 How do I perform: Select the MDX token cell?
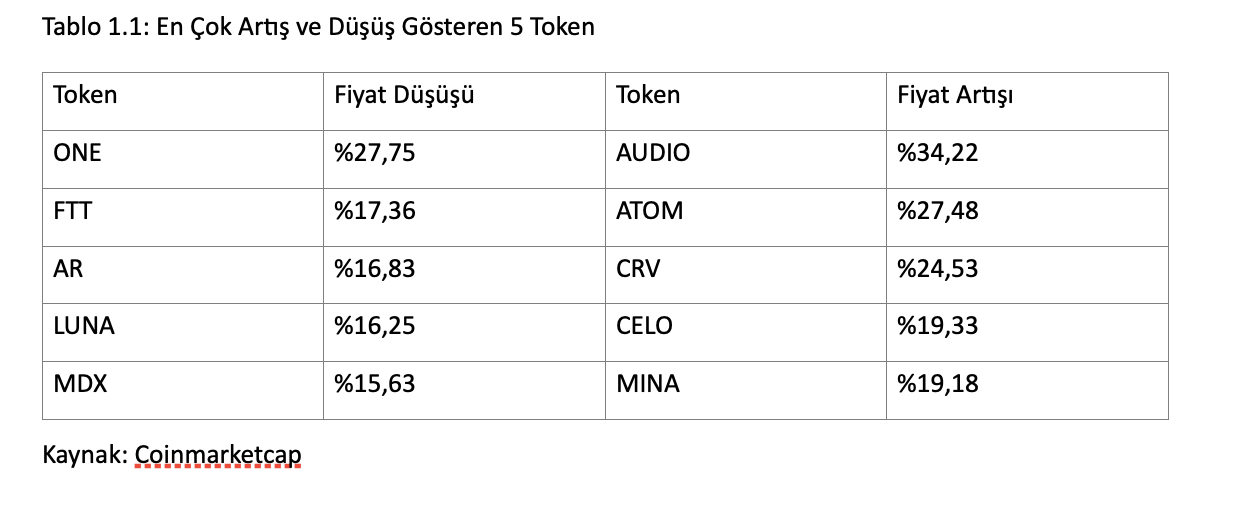click(x=183, y=390)
